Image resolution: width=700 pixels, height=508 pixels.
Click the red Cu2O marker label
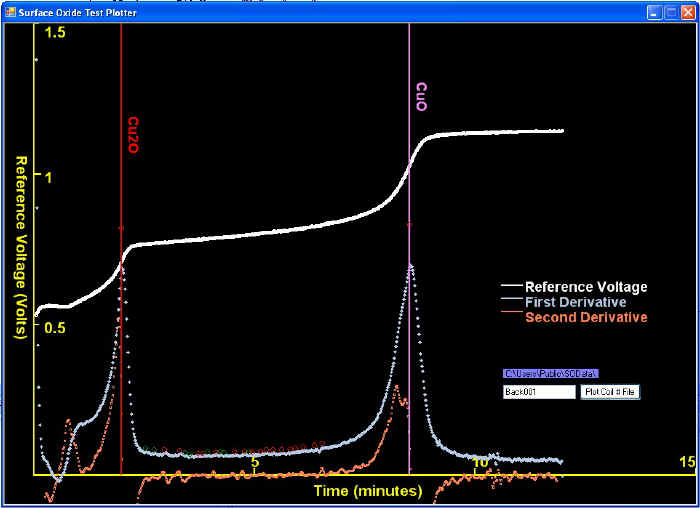click(133, 135)
